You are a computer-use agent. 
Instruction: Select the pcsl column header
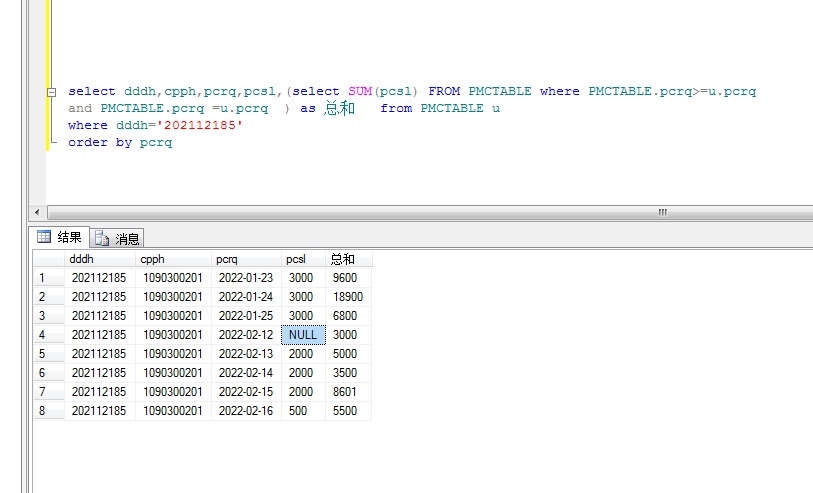(303, 259)
